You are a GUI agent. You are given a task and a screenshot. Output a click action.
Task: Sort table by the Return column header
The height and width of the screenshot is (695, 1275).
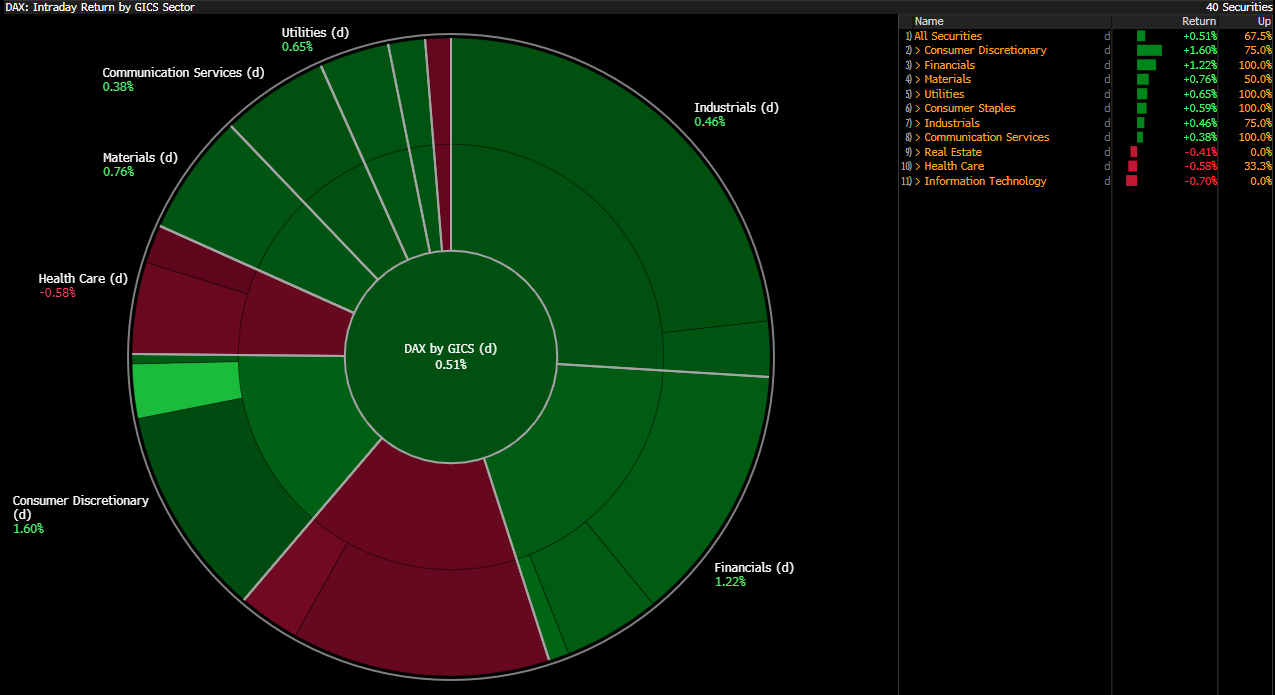coord(1198,21)
